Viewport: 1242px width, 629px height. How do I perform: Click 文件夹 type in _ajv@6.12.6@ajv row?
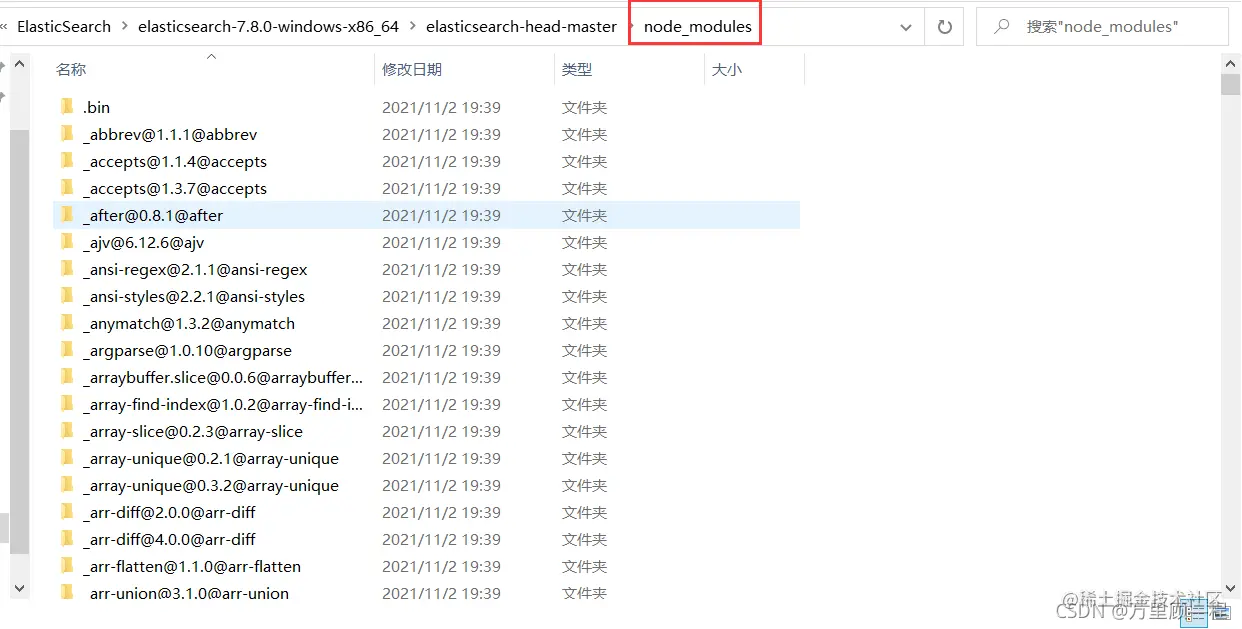tap(584, 242)
